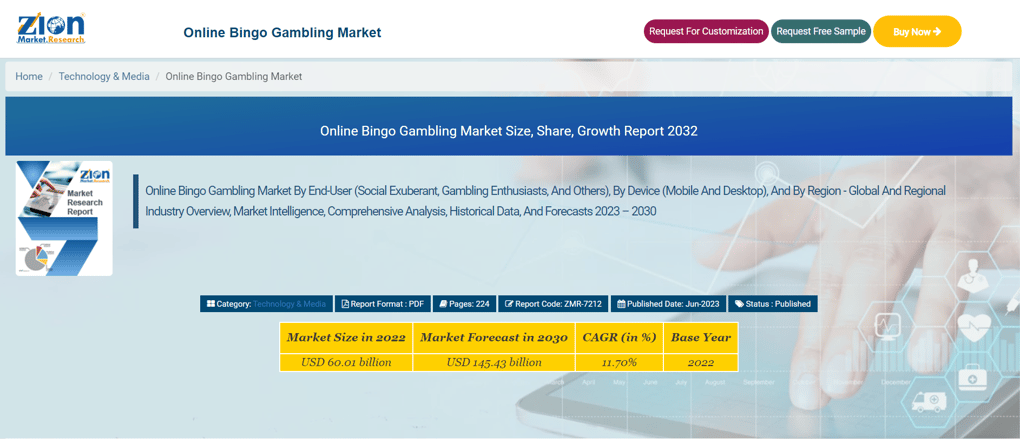
Task: Click the 2022 base year value cell
Action: click(x=701, y=362)
